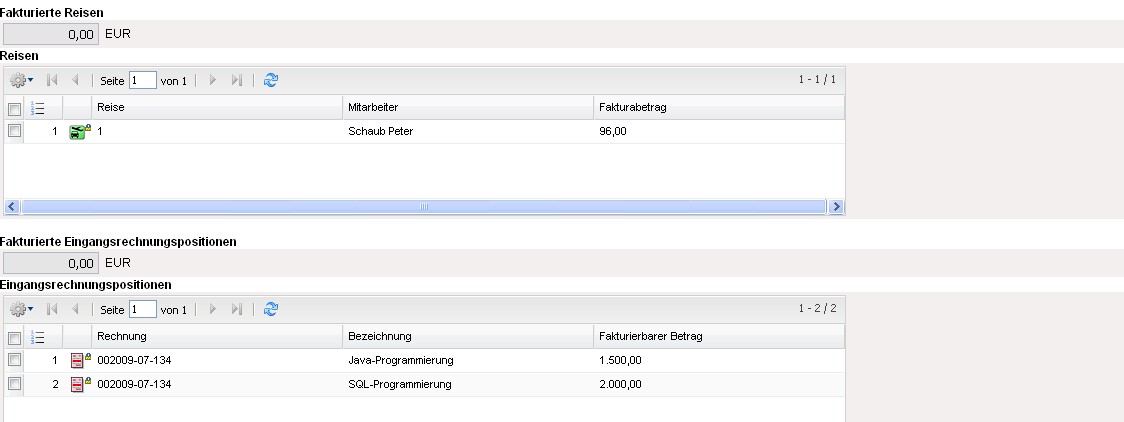This screenshot has width=1124, height=422.
Task: Sort by Fakturabetrag column header
Action: pos(716,108)
